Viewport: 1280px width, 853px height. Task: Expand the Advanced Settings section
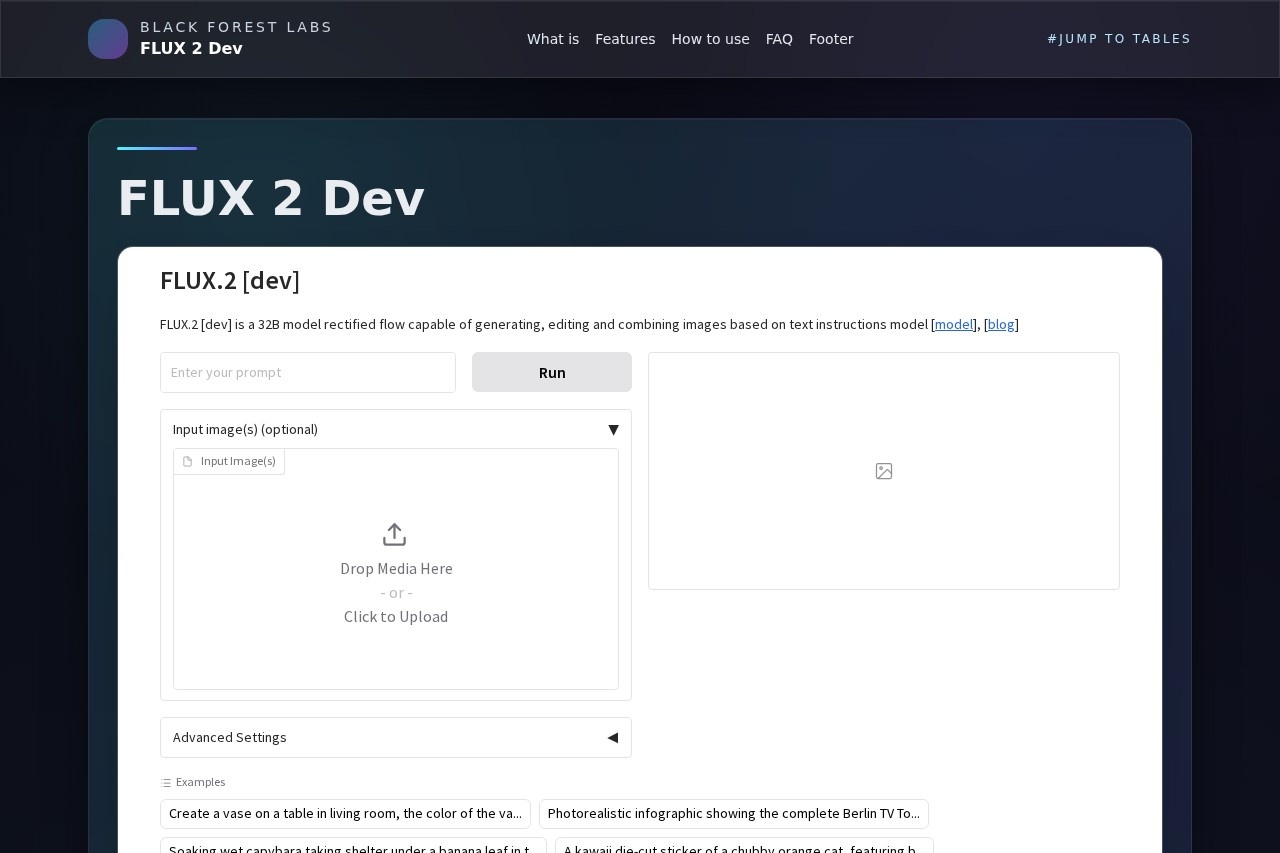tap(612, 737)
